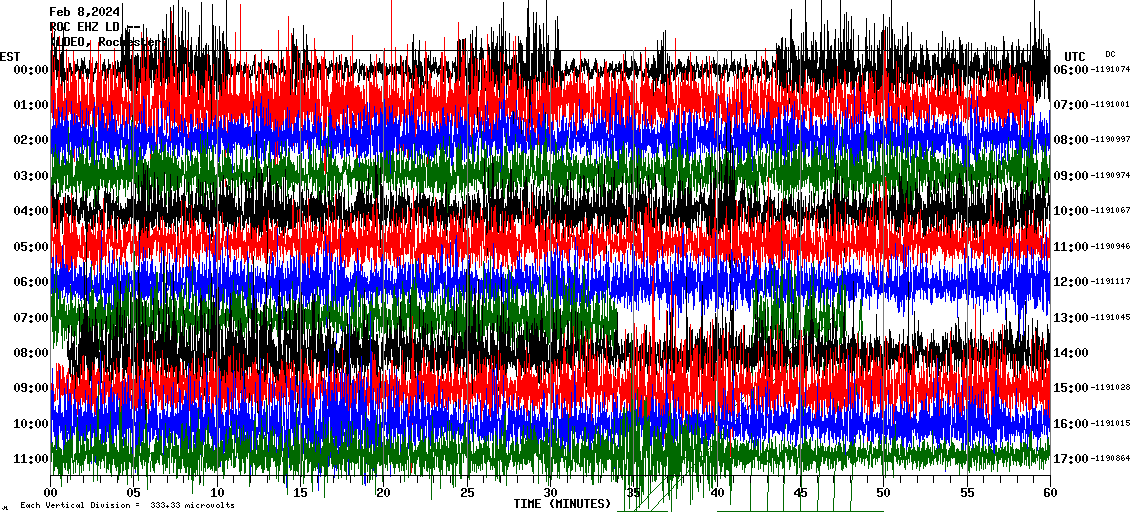Select the 10:00 EST row label
Image resolution: width=1130 pixels, height=519 pixels.
(x=30, y=423)
